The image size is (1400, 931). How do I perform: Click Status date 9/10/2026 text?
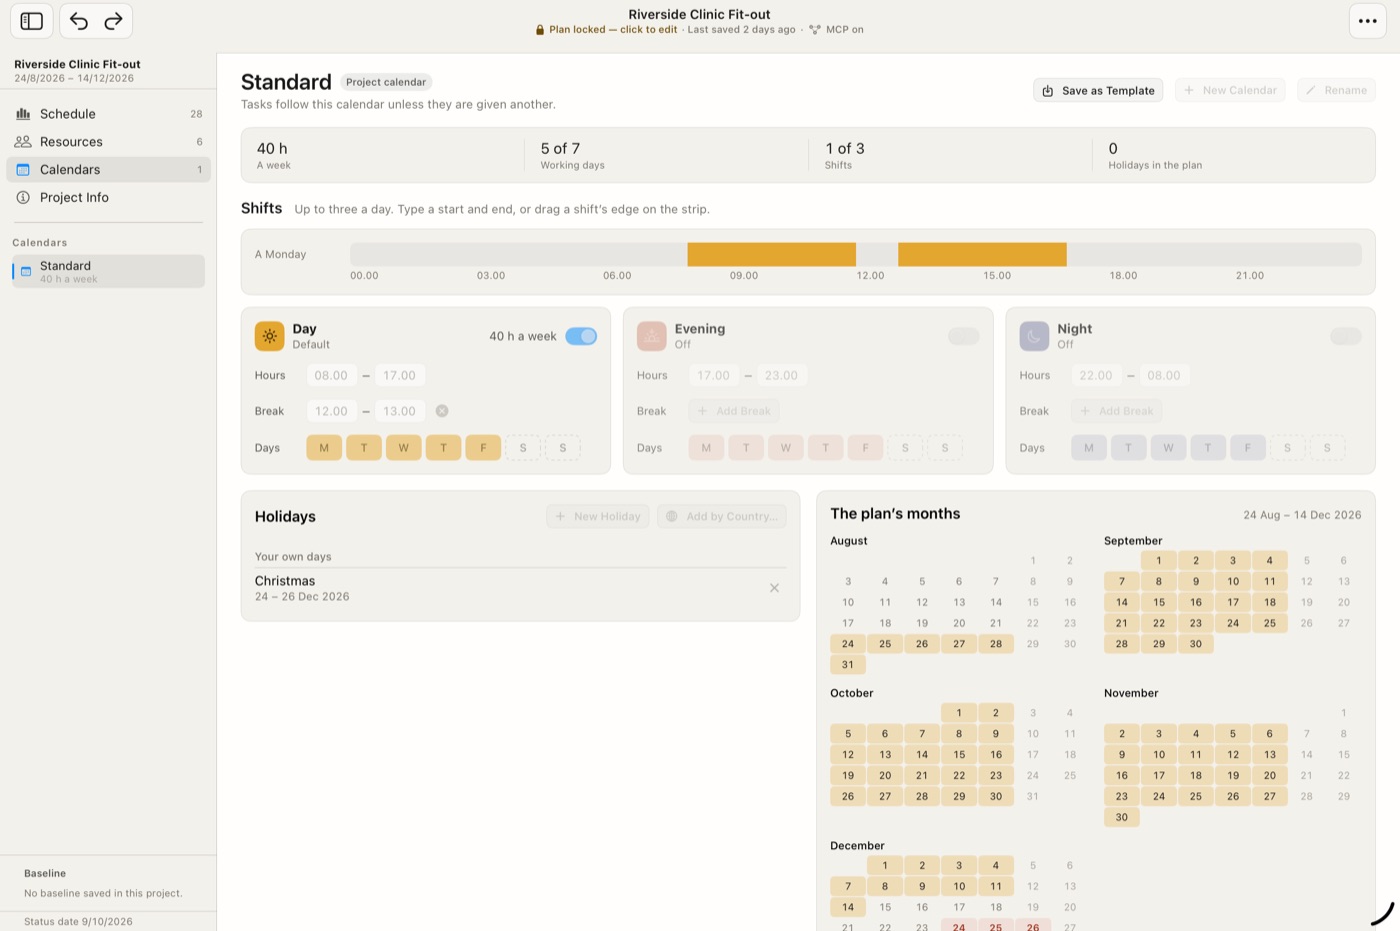(78, 922)
